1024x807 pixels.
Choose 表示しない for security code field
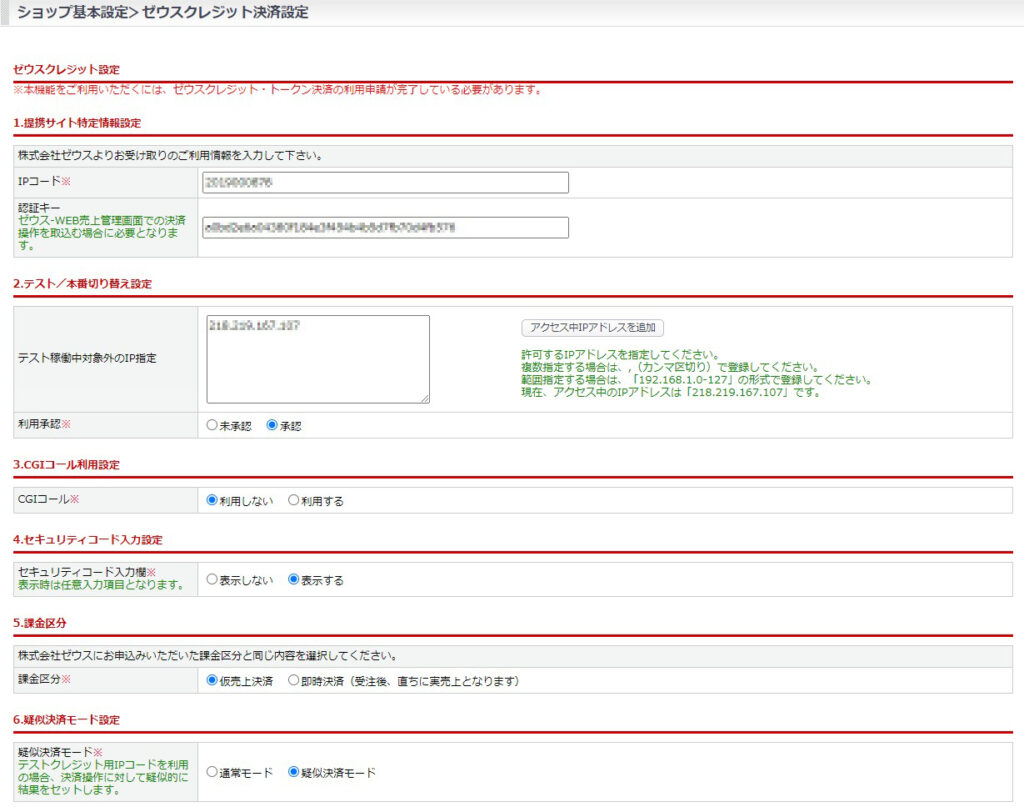pos(212,579)
